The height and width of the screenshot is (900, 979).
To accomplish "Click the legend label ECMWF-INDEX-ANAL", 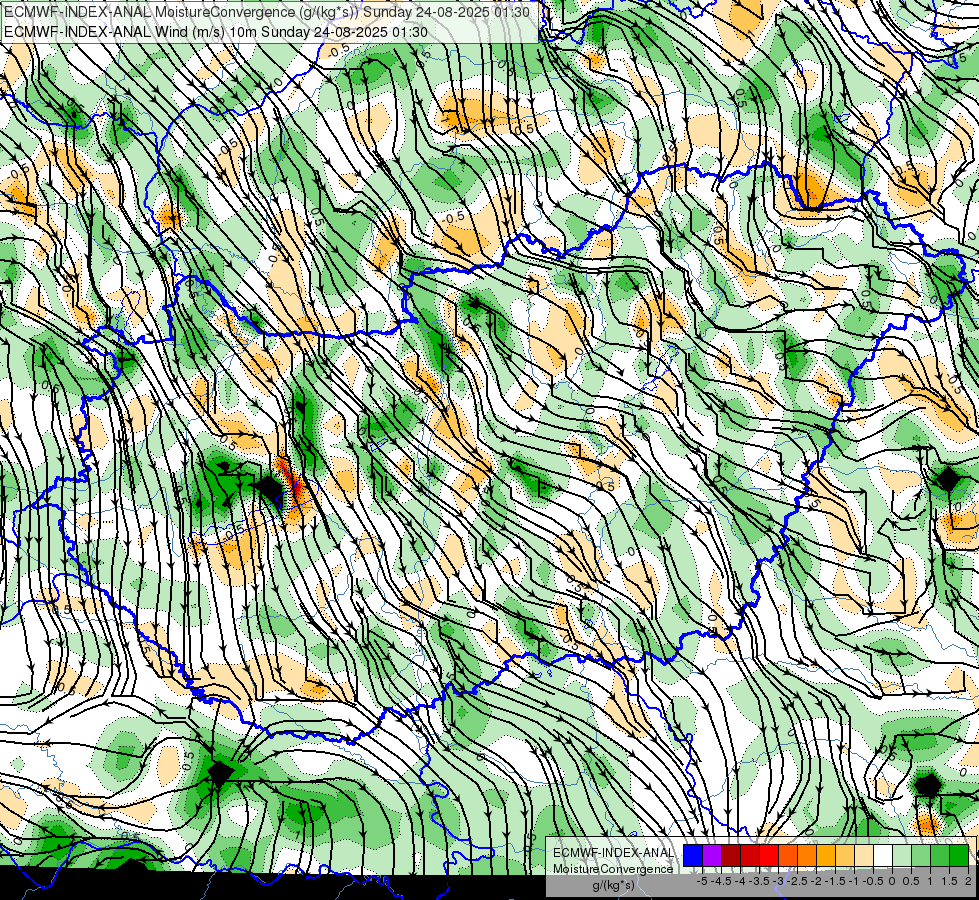I will 613,853.
